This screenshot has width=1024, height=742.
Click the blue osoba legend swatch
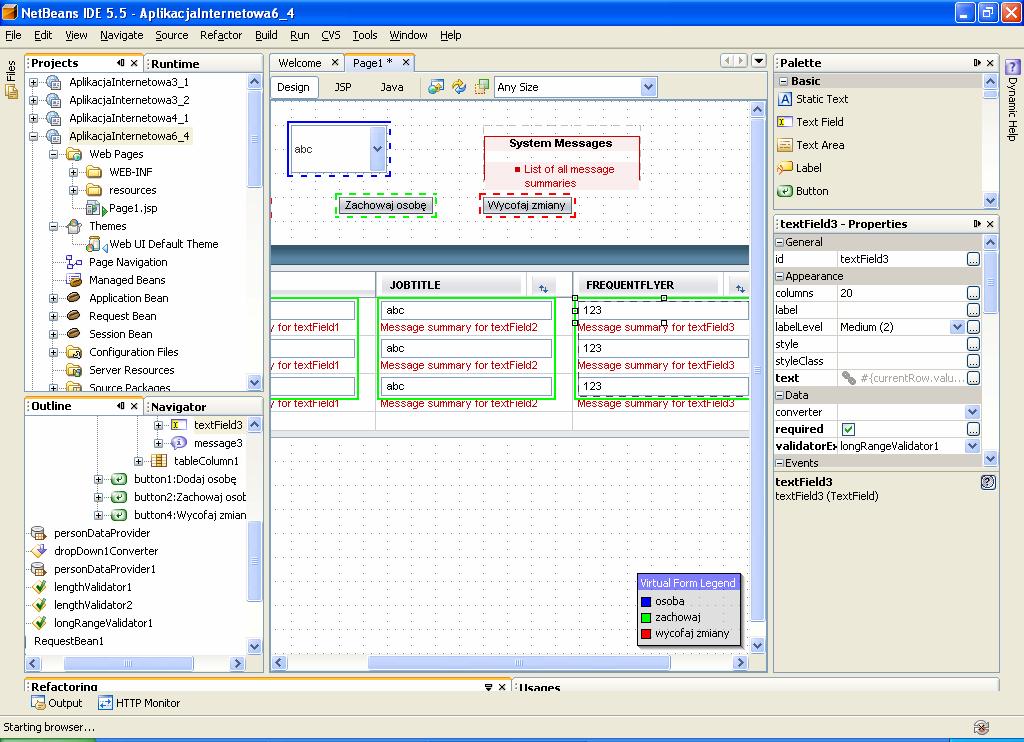646,602
